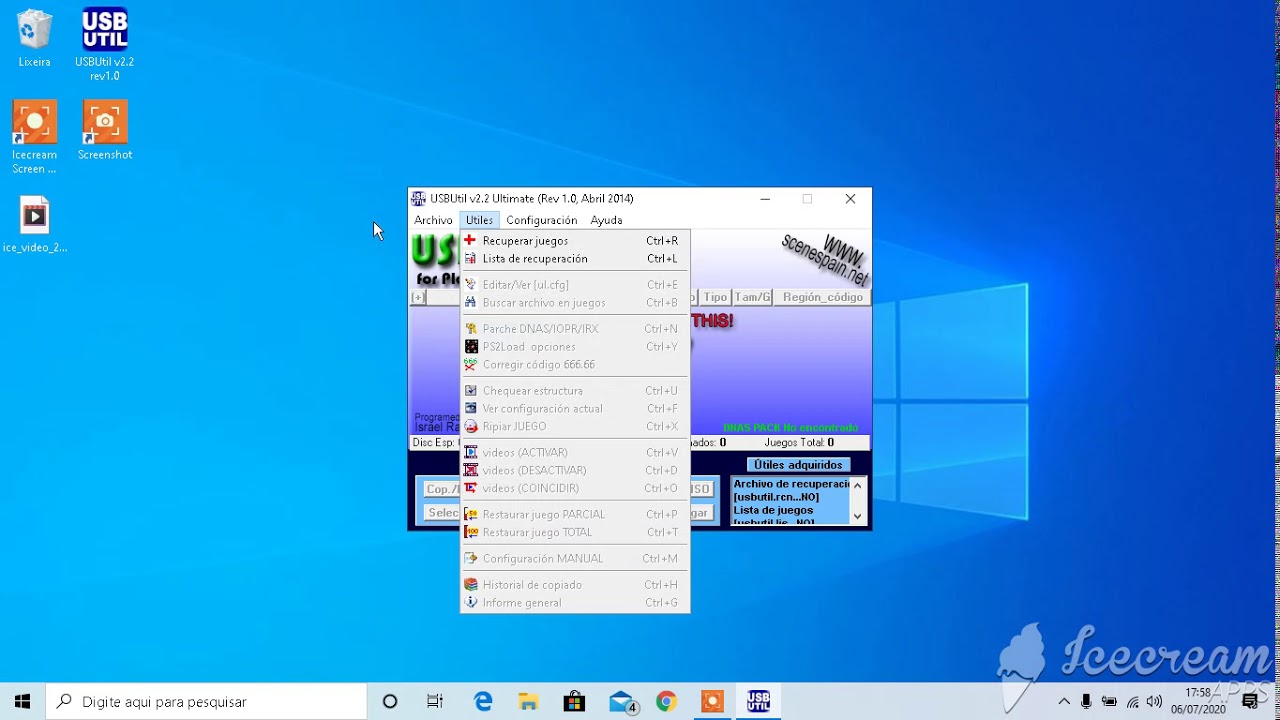
Task: Open USBUtil v2.2 desktop shortcut icon
Action: 104,30
